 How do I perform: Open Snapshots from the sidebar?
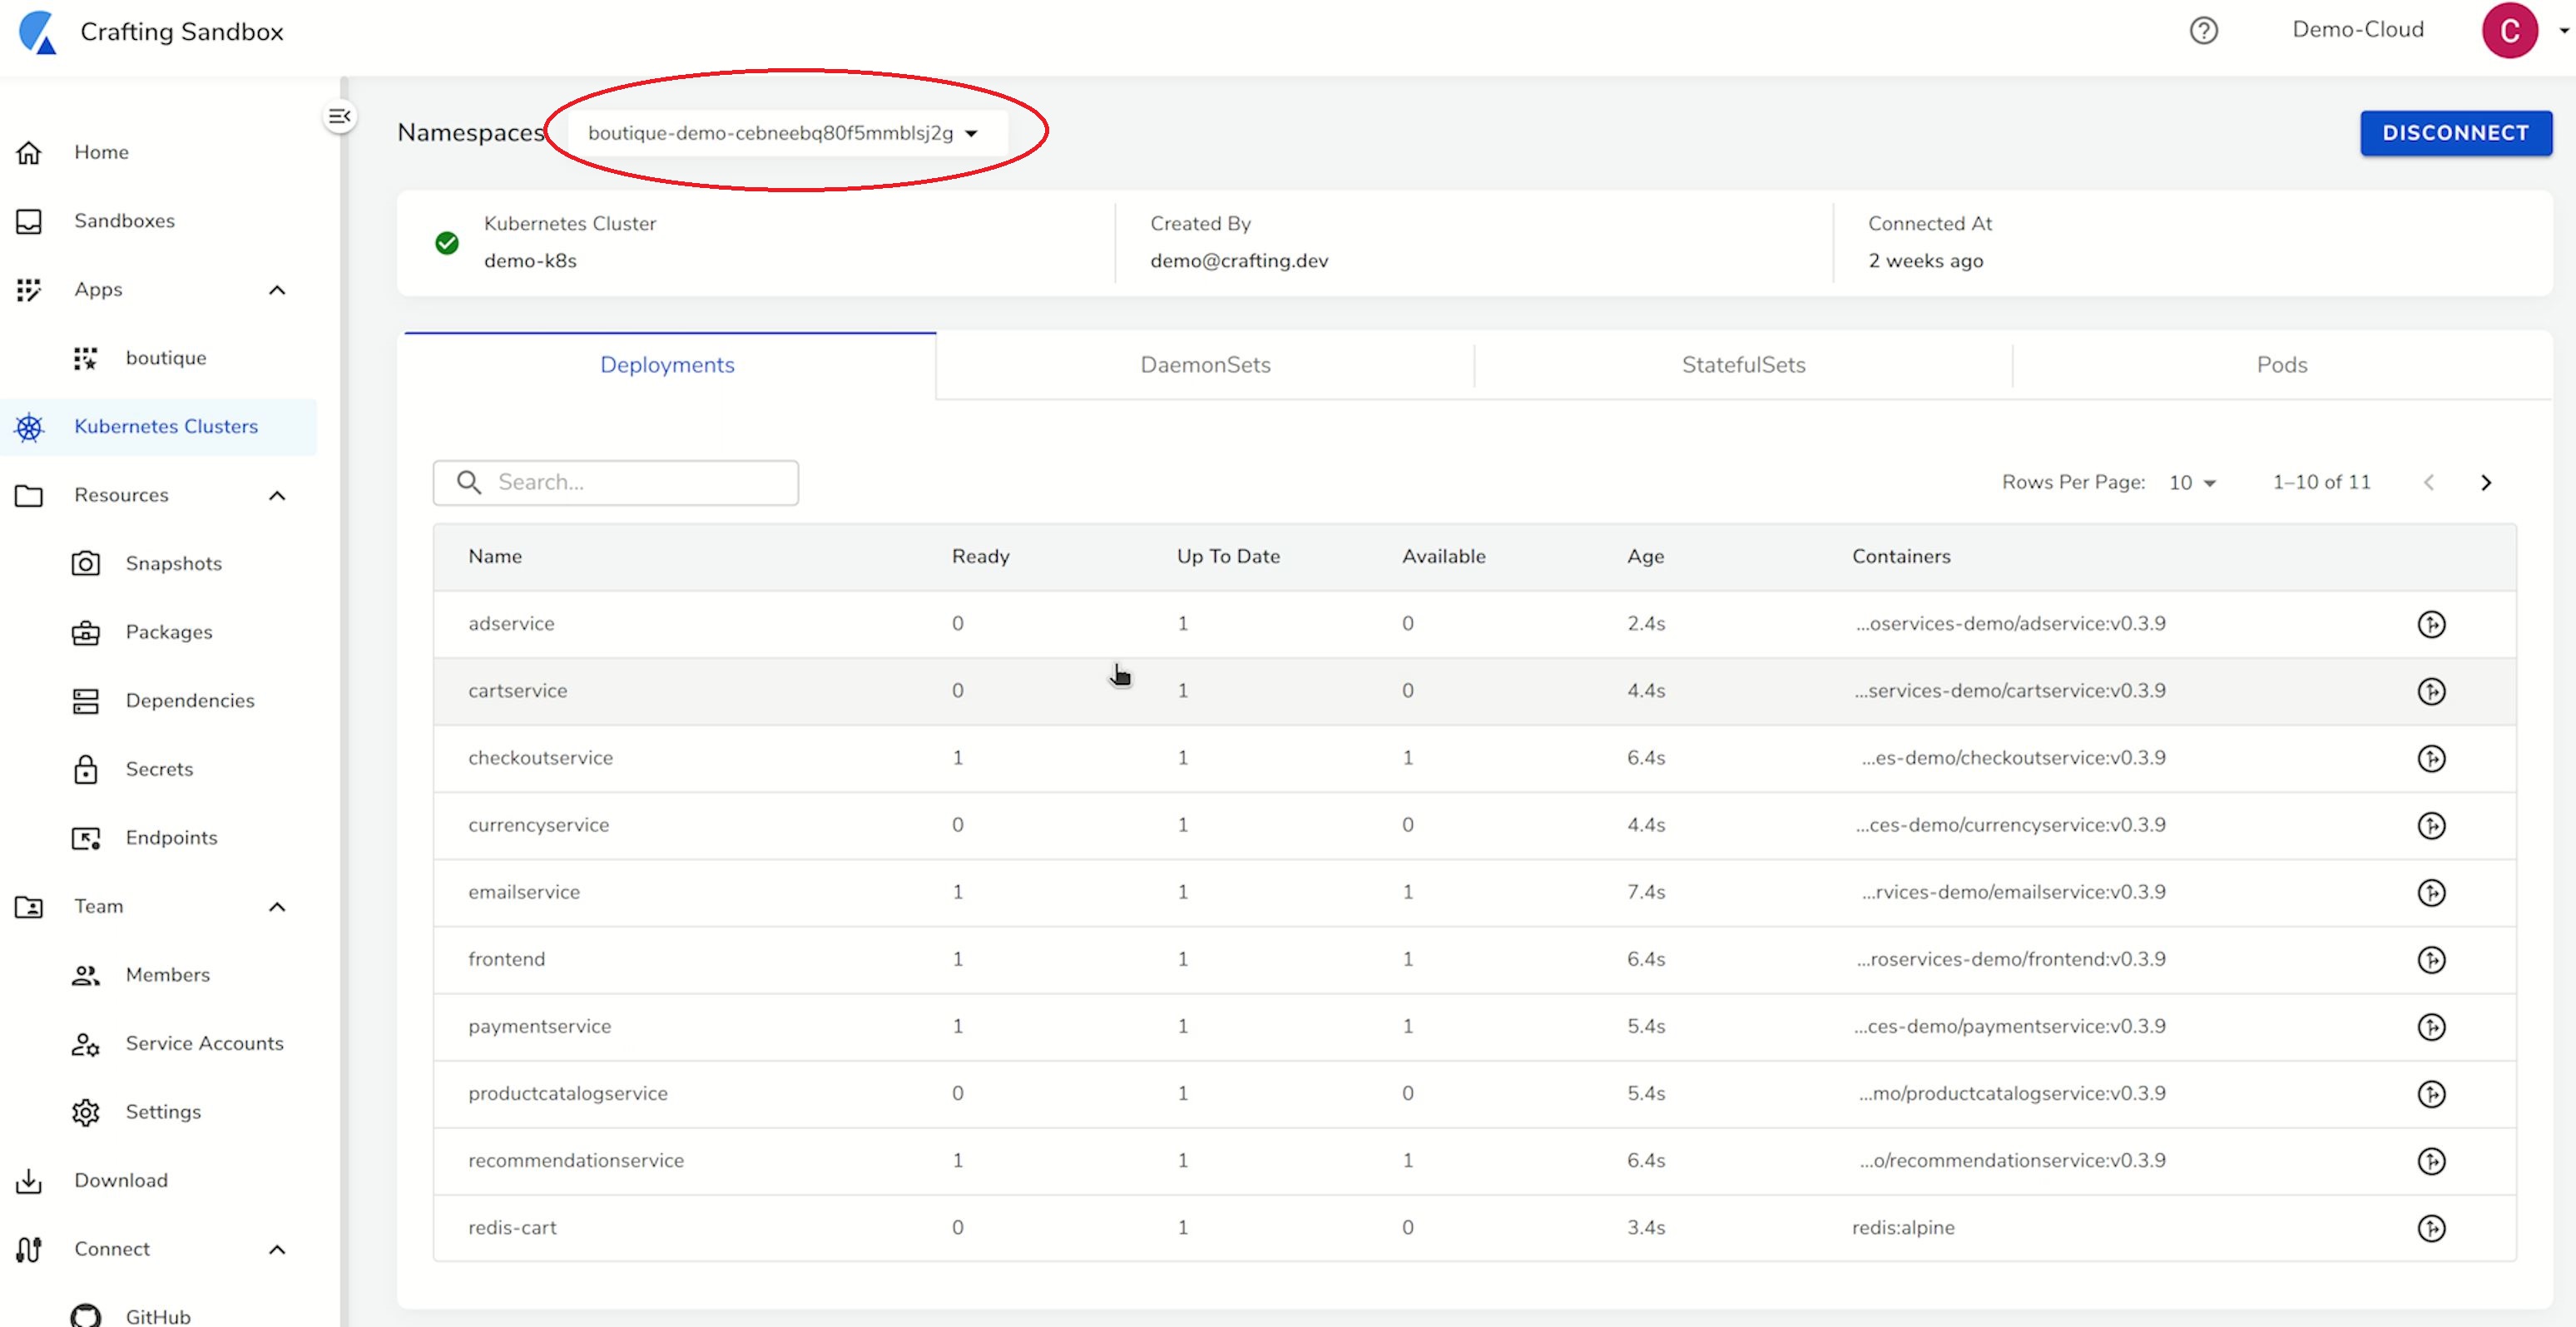point(173,563)
